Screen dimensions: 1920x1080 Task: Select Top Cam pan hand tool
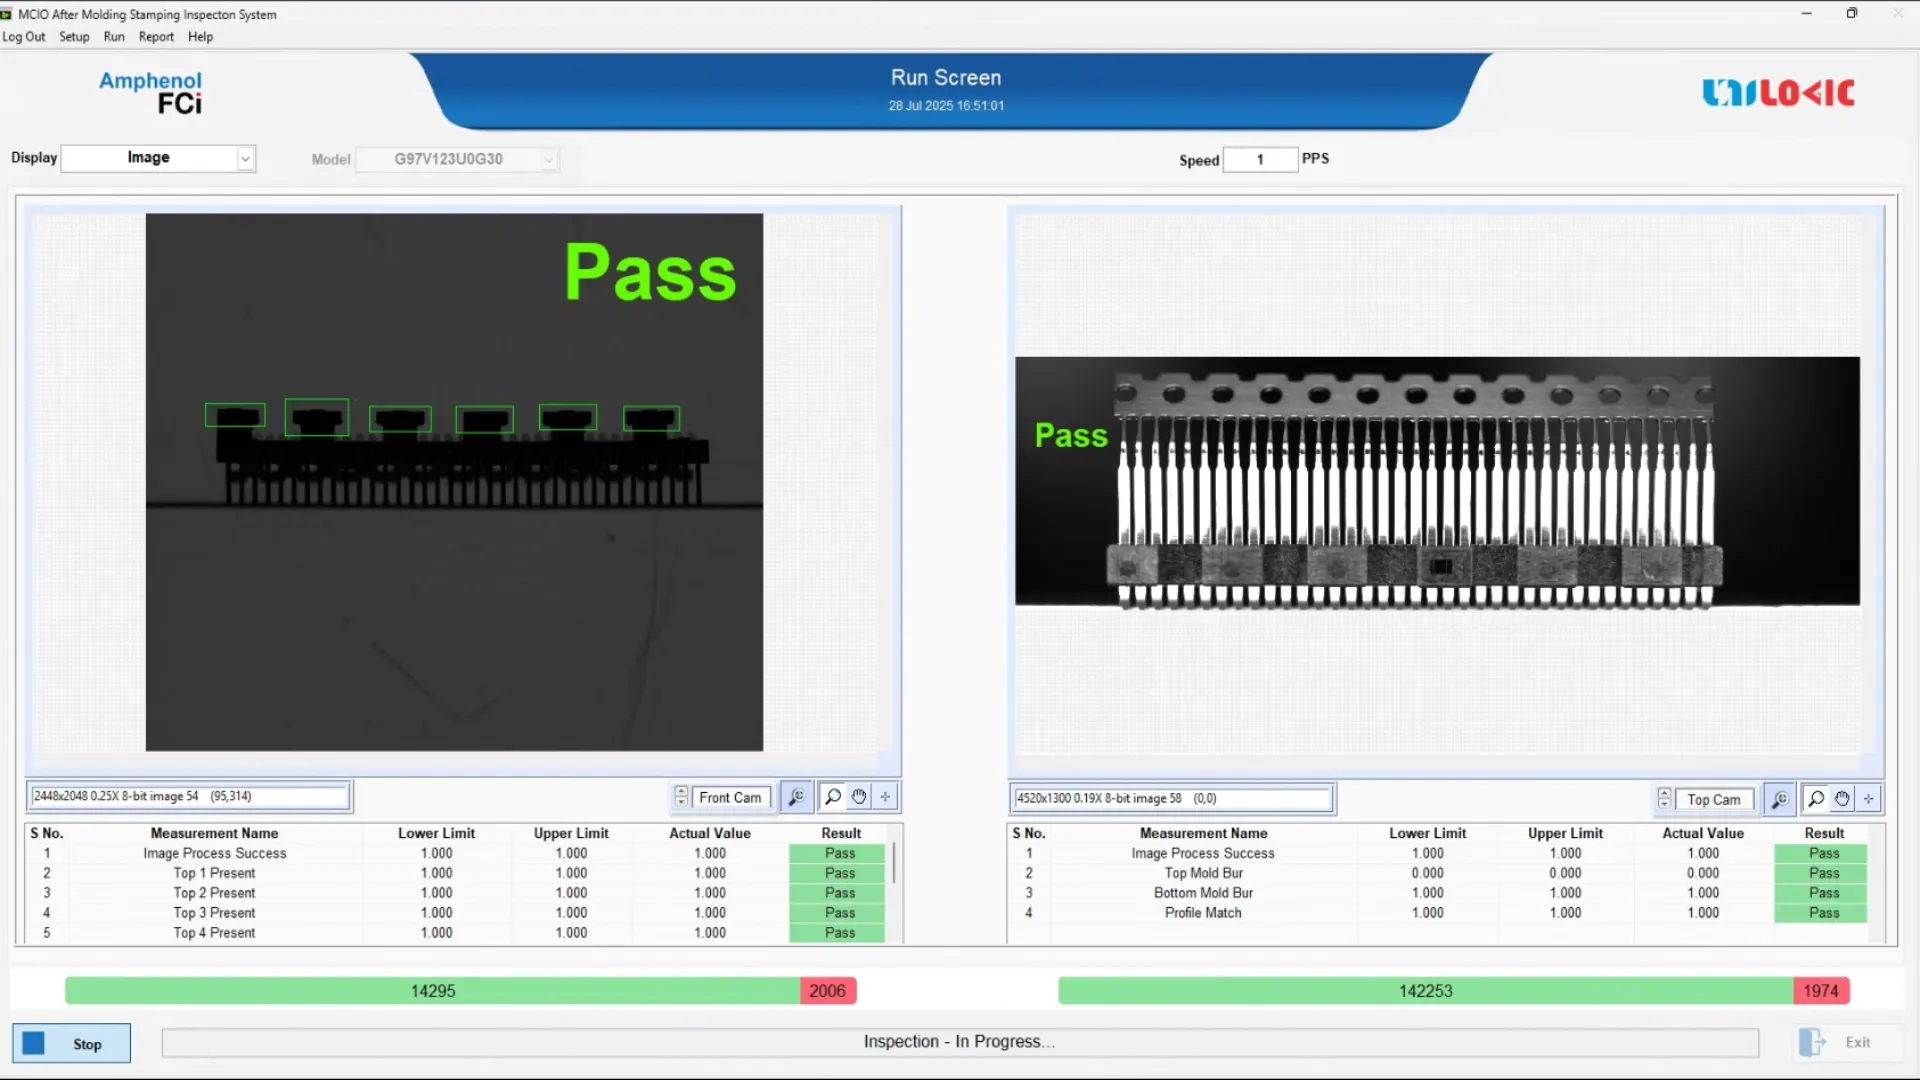[1842, 799]
